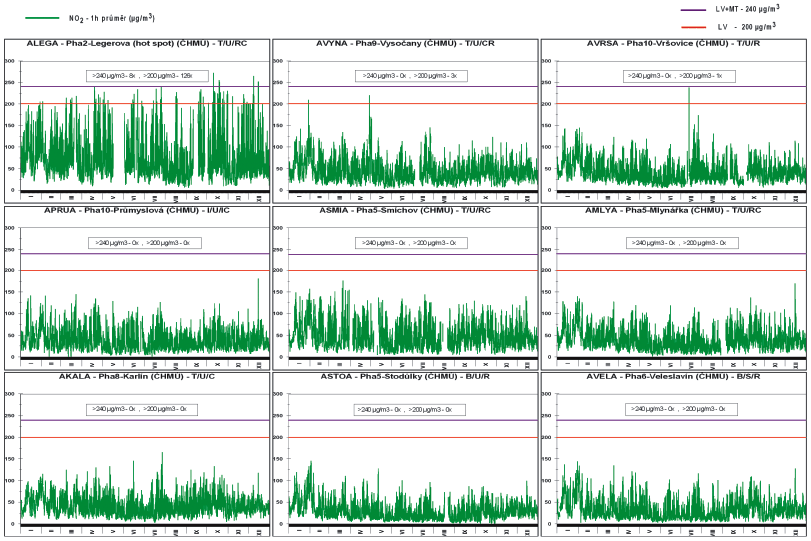Select the exceedance count box in AKALA chart
Screen dimensions: 811x541
142,409
